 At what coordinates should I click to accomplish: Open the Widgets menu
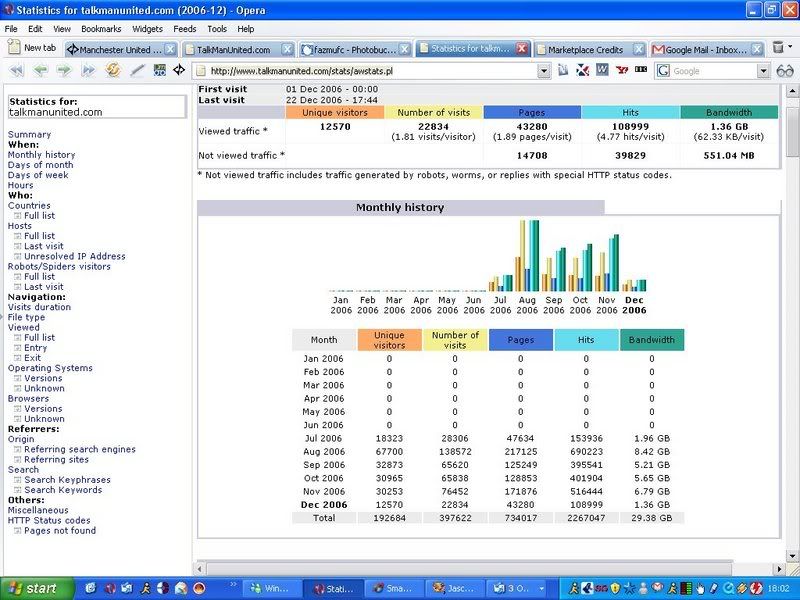pos(147,29)
